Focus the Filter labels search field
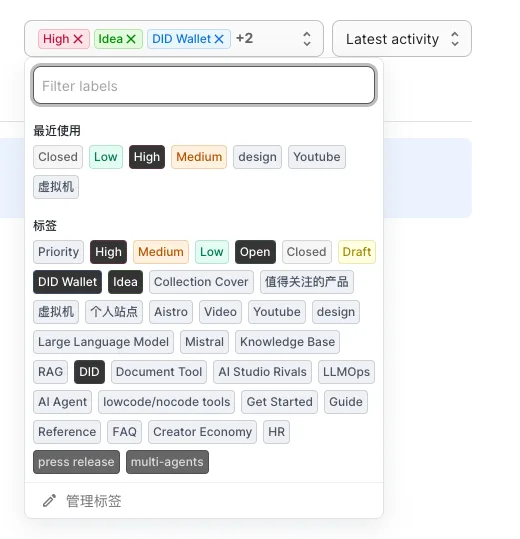520x539 pixels. 204,86
